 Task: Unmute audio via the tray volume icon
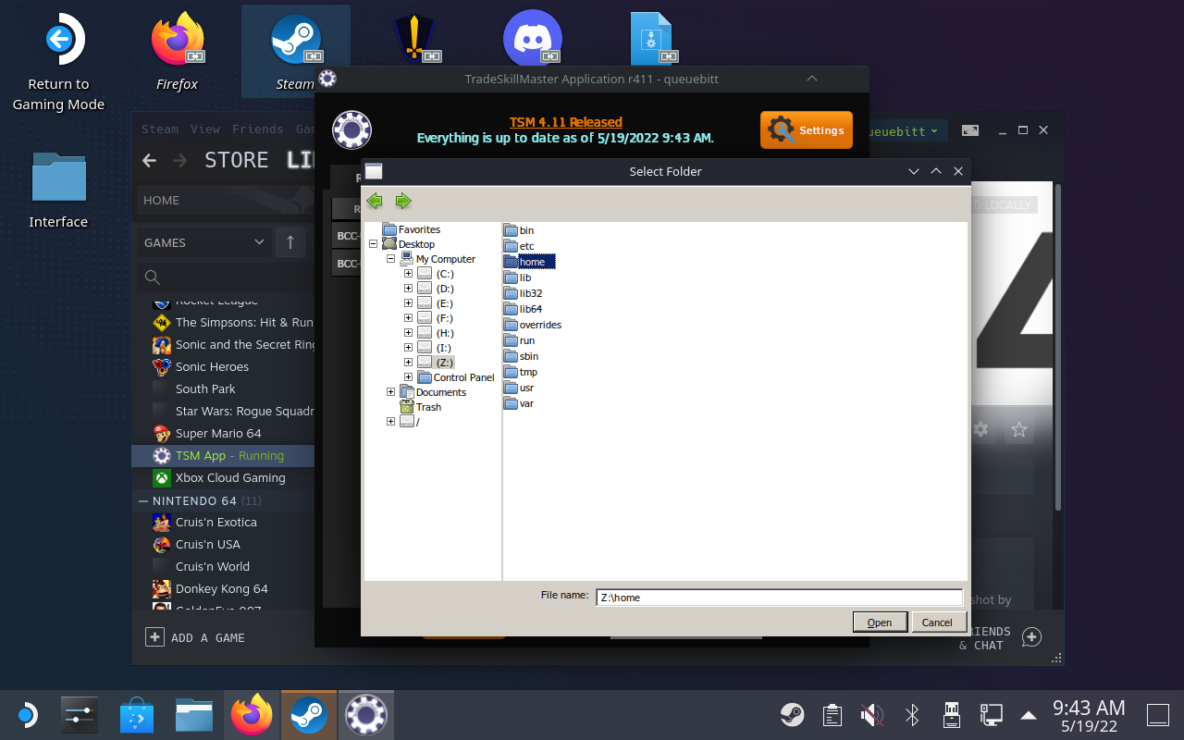tap(871, 715)
